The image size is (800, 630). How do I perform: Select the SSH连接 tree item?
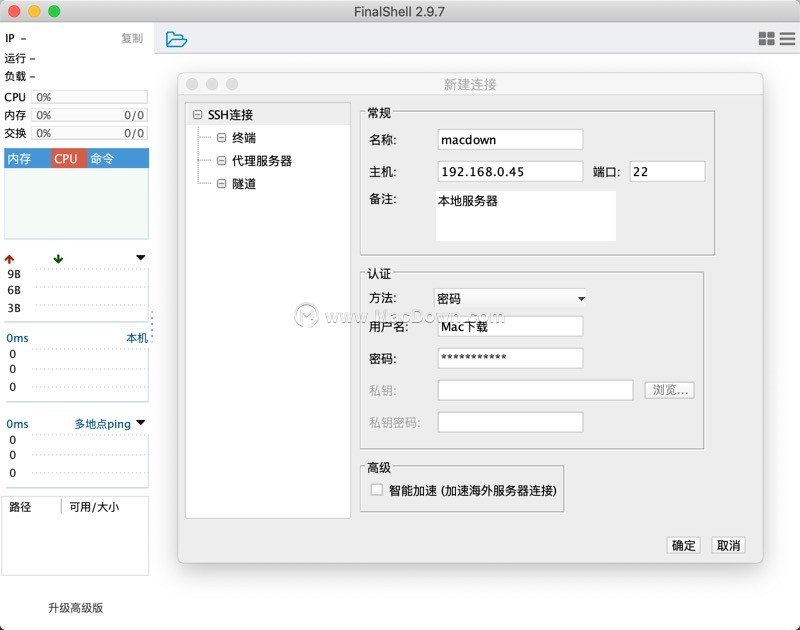point(230,115)
